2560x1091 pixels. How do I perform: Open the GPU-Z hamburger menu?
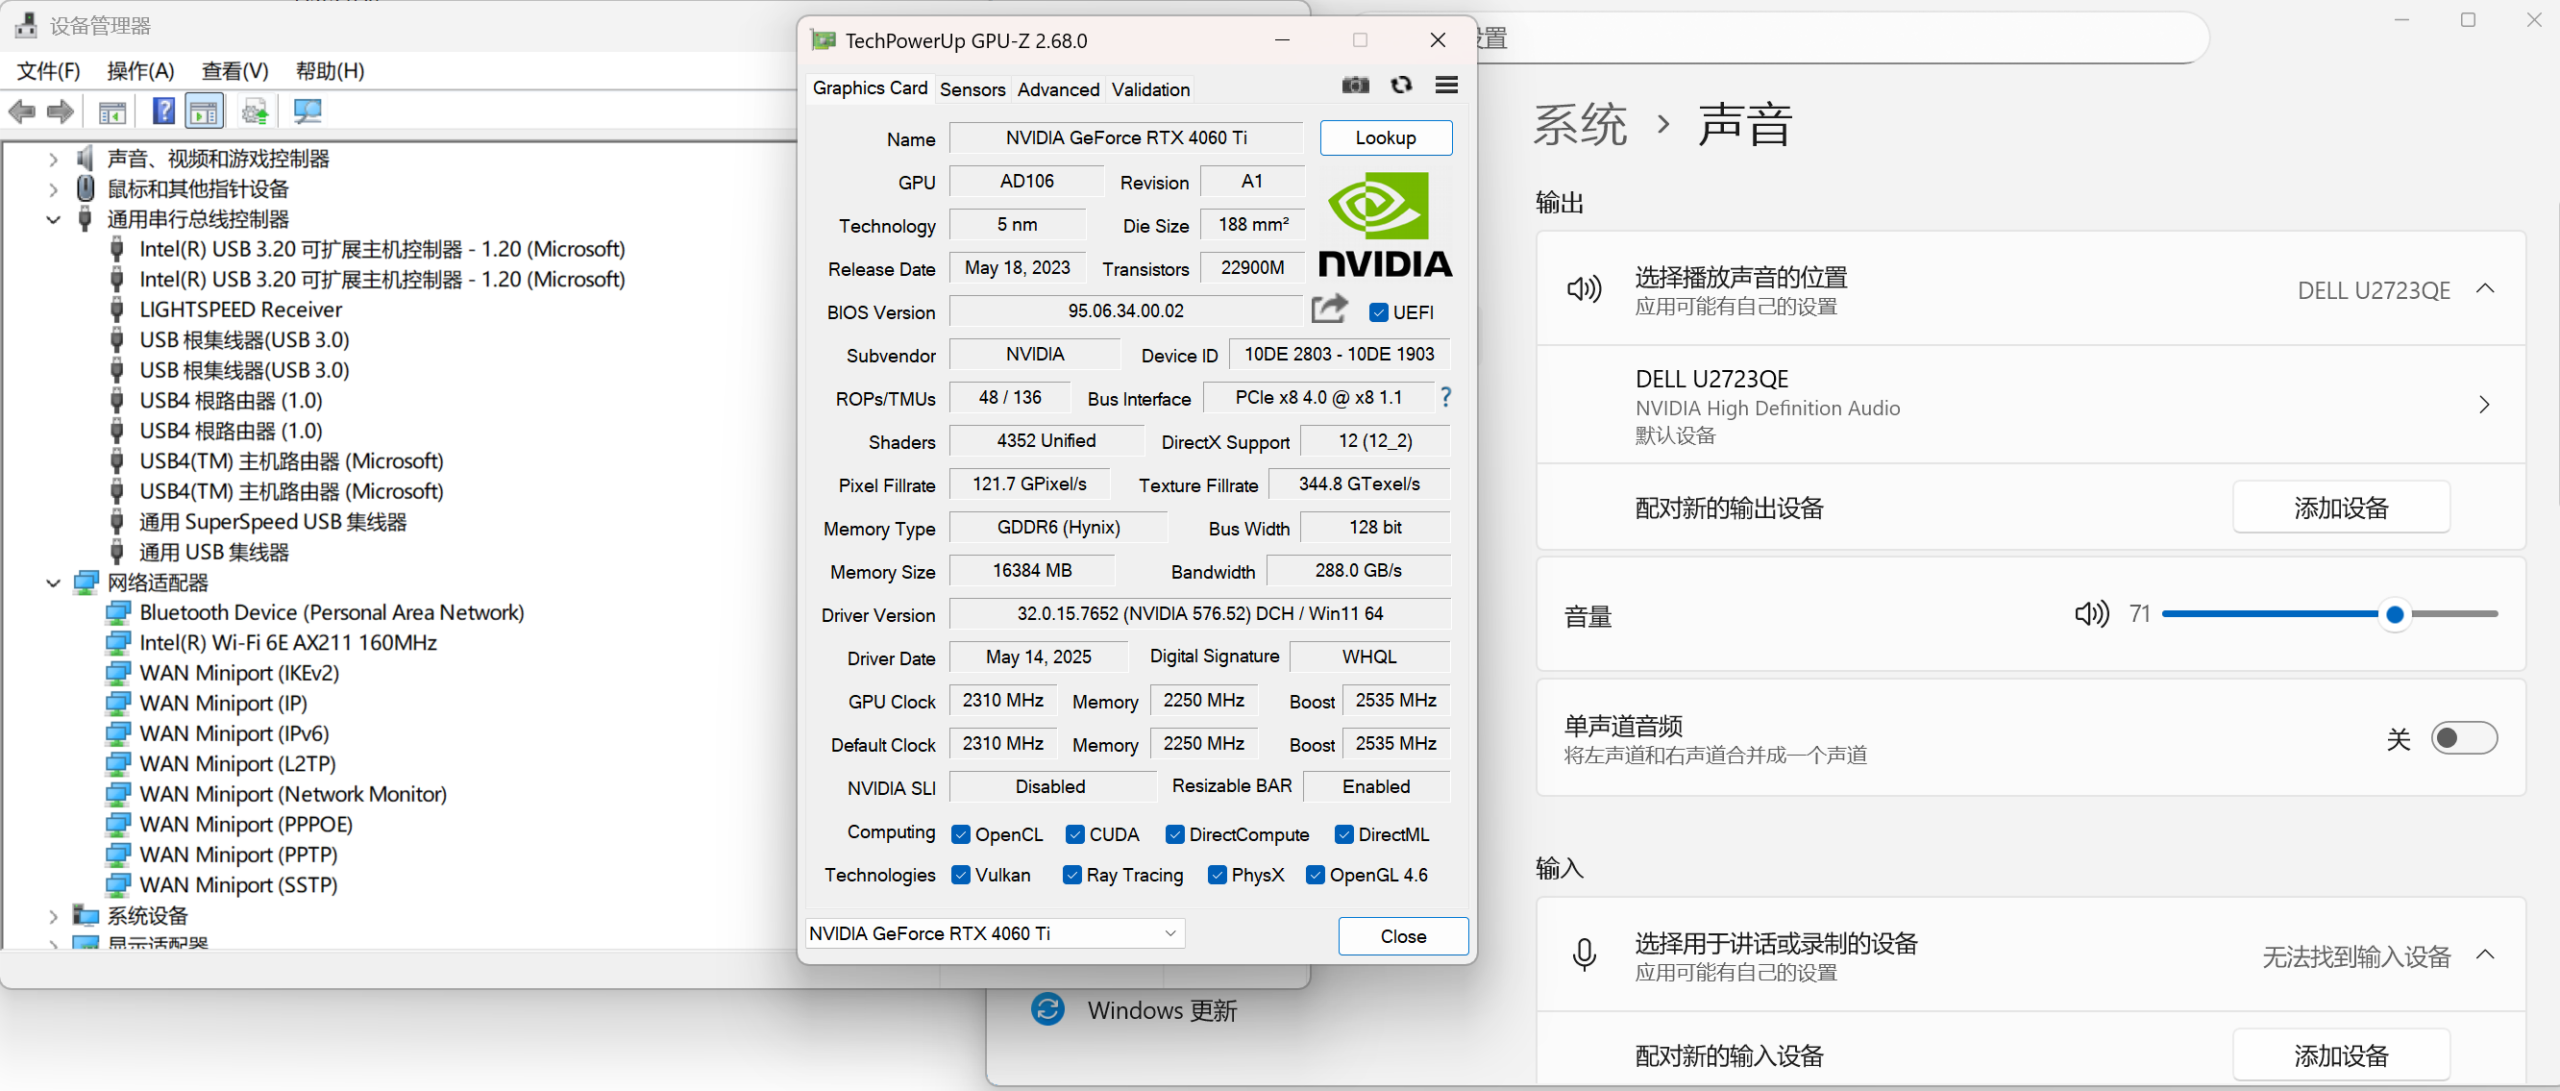click(x=1446, y=86)
